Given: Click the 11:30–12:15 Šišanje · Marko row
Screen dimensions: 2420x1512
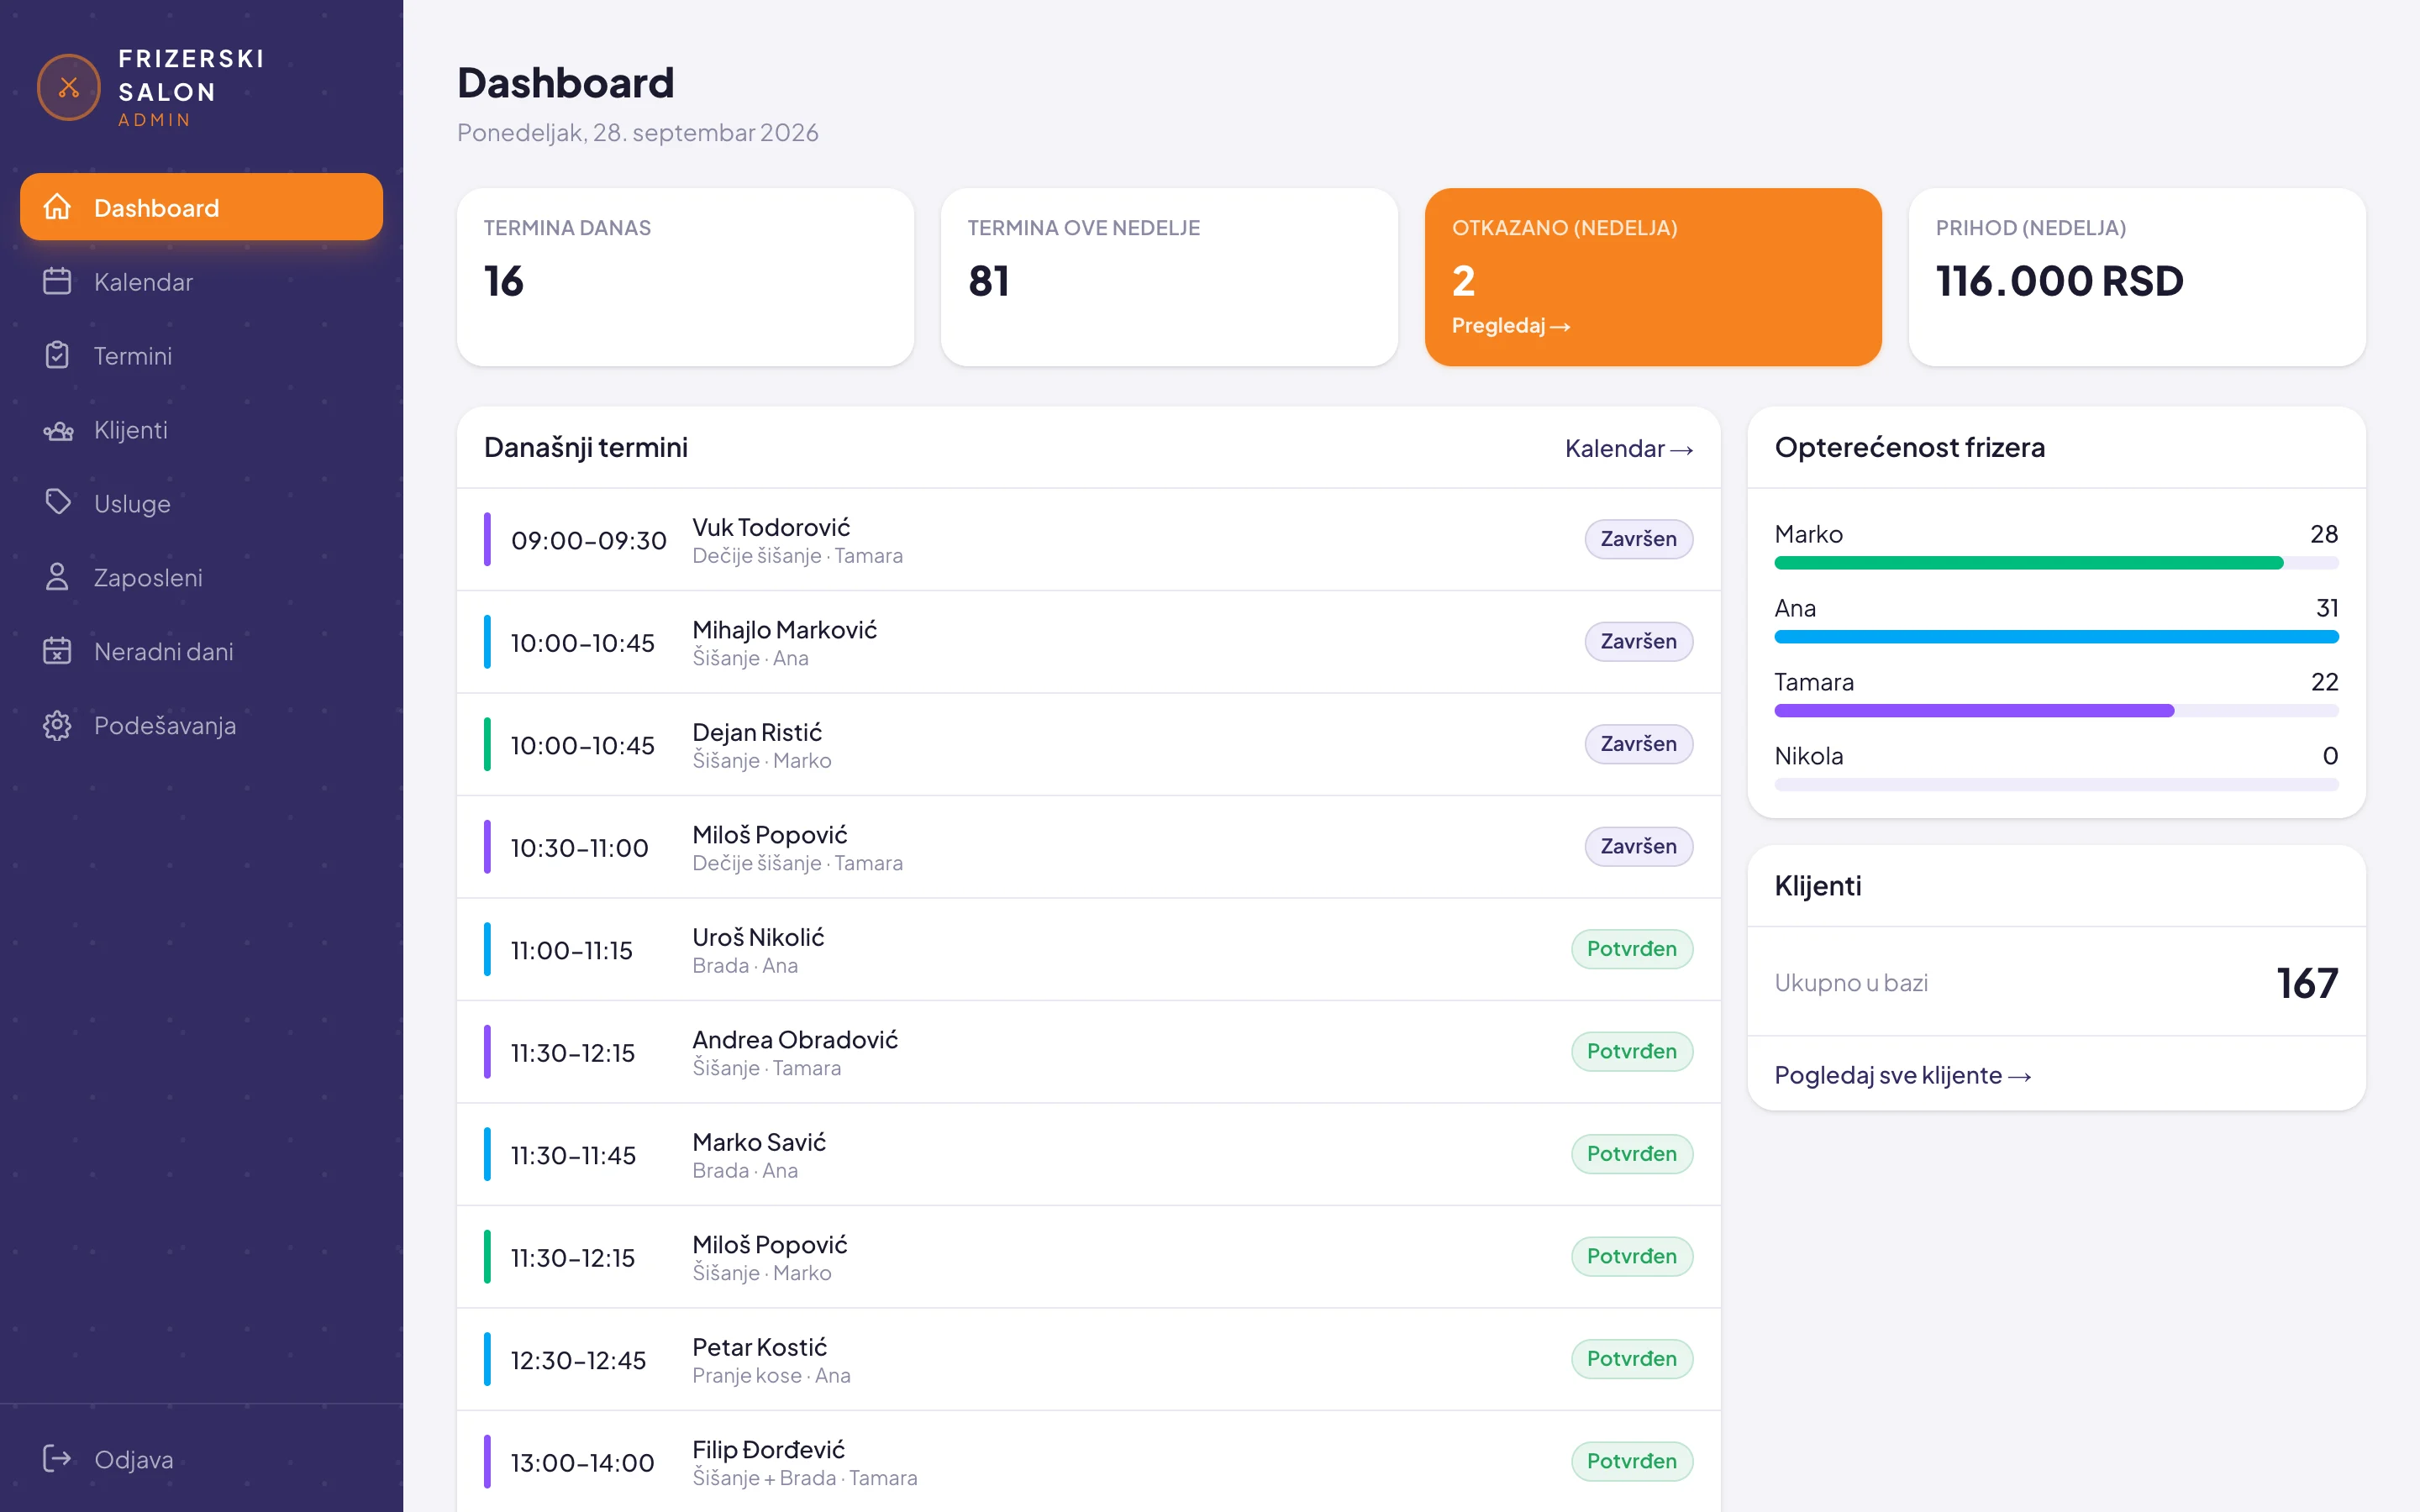Looking at the screenshot, I should point(1088,1257).
